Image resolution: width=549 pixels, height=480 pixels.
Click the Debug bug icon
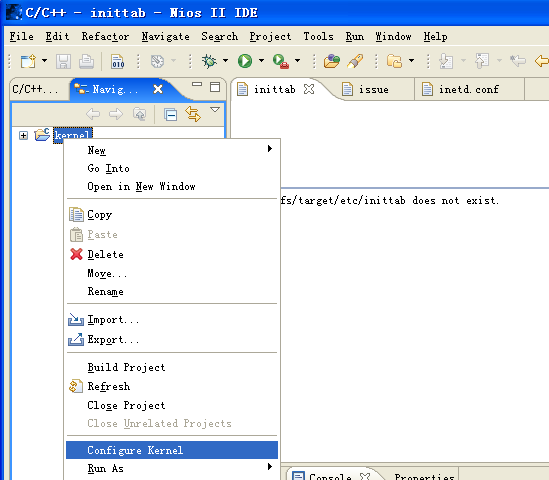[x=209, y=61]
